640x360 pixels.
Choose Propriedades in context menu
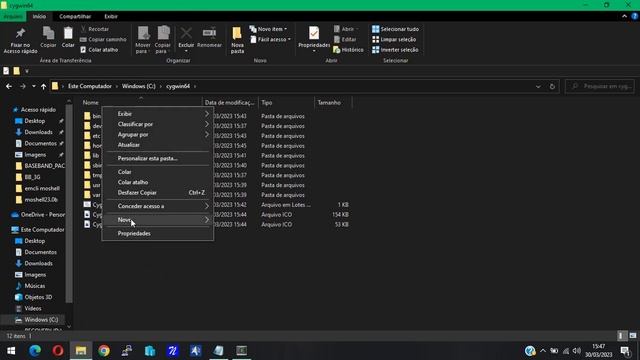[158, 233]
